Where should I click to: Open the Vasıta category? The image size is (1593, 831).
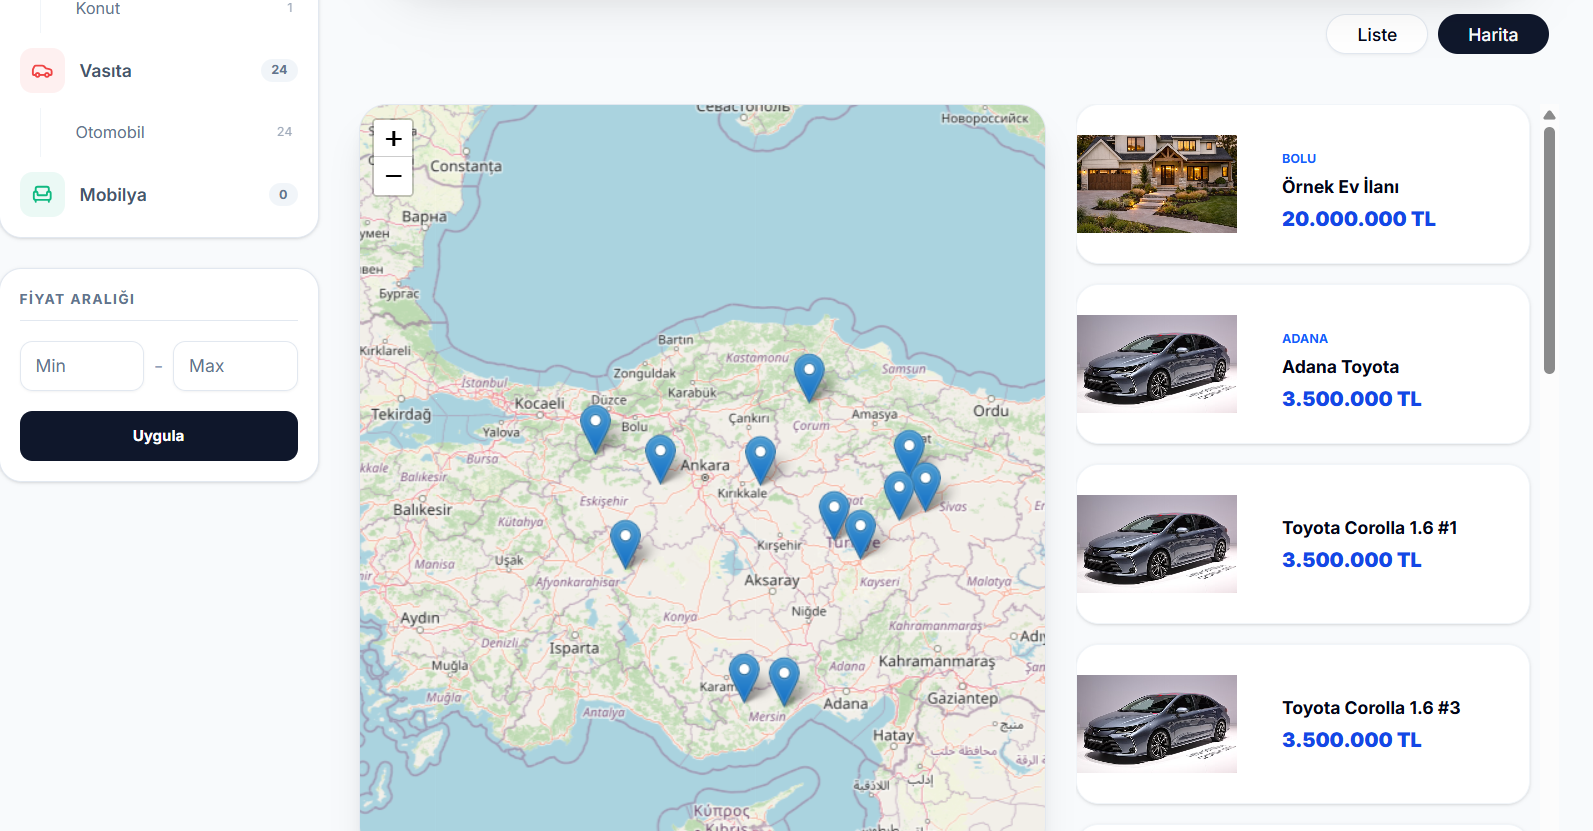[x=106, y=71]
